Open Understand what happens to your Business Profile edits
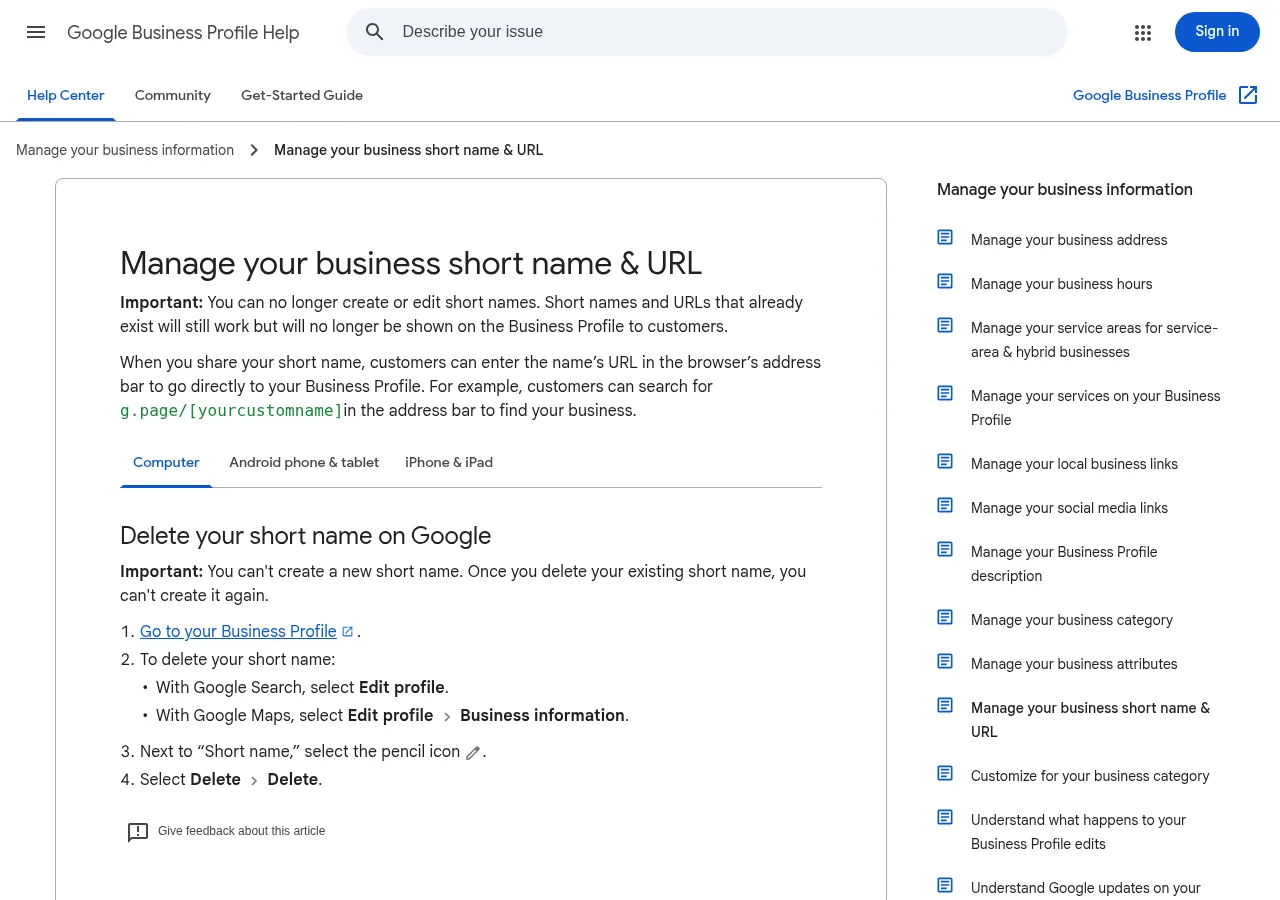1280x900 pixels. pyautogui.click(x=1078, y=832)
